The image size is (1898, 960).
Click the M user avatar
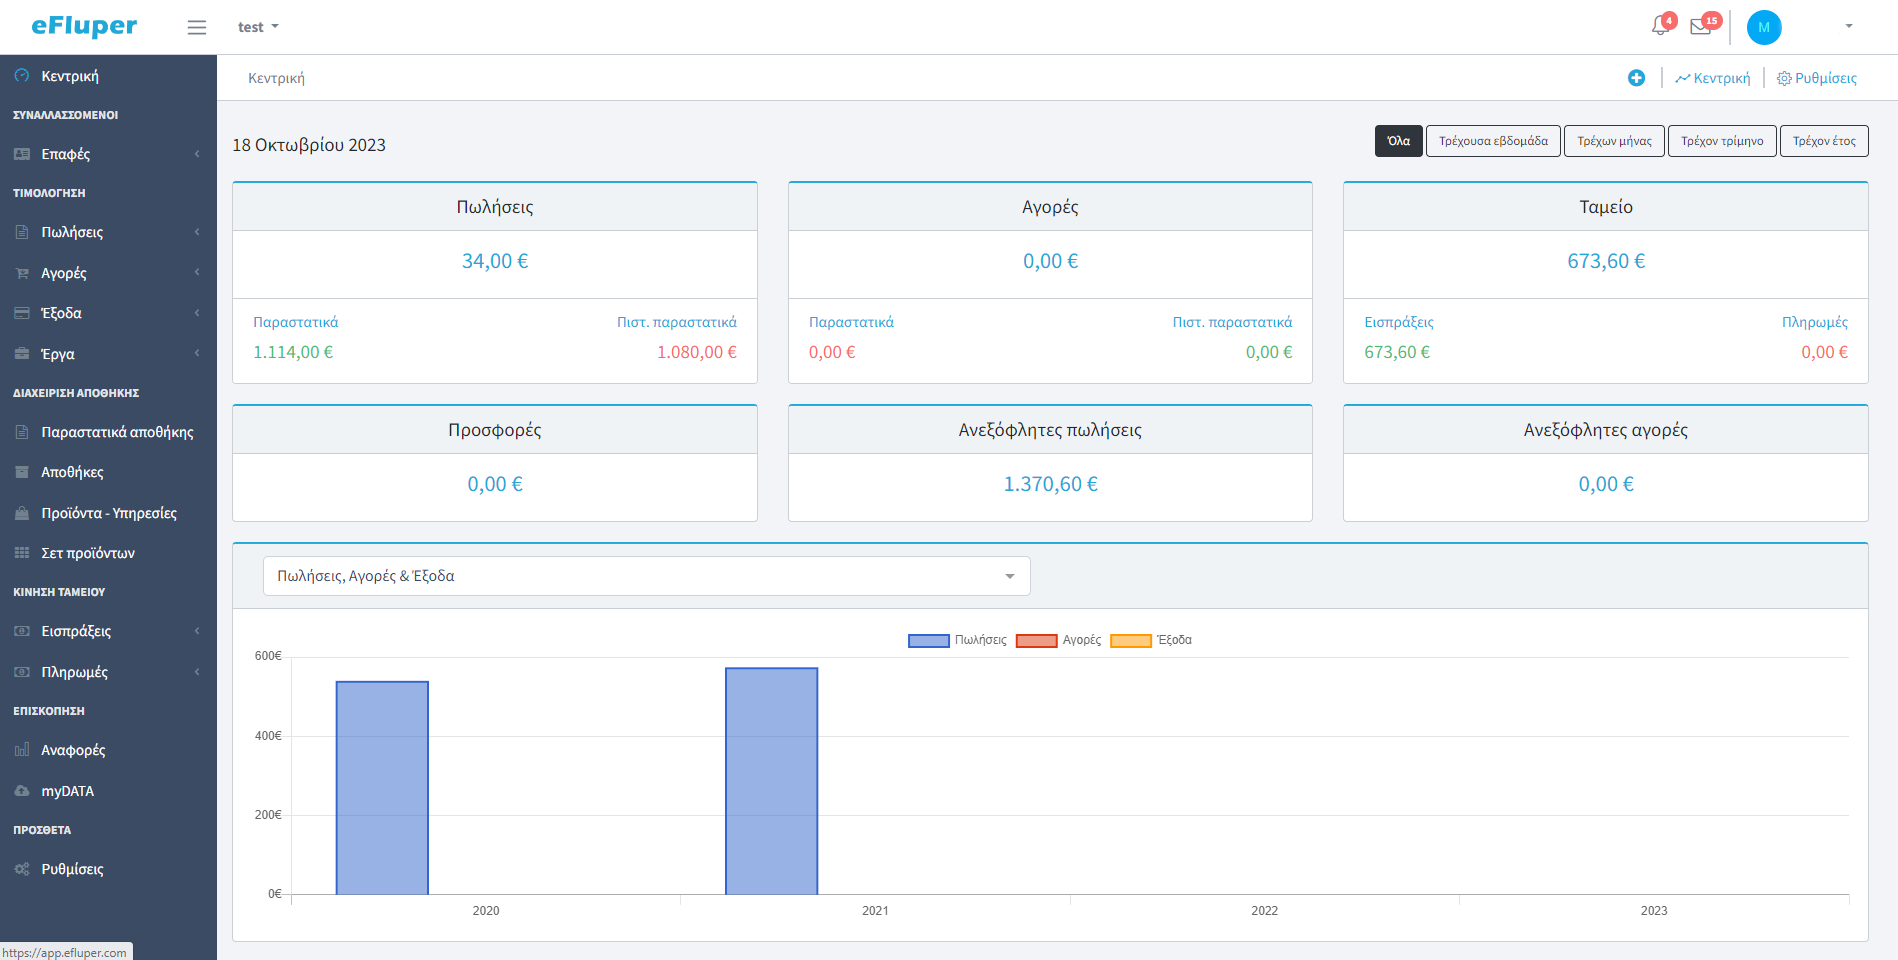click(1764, 27)
